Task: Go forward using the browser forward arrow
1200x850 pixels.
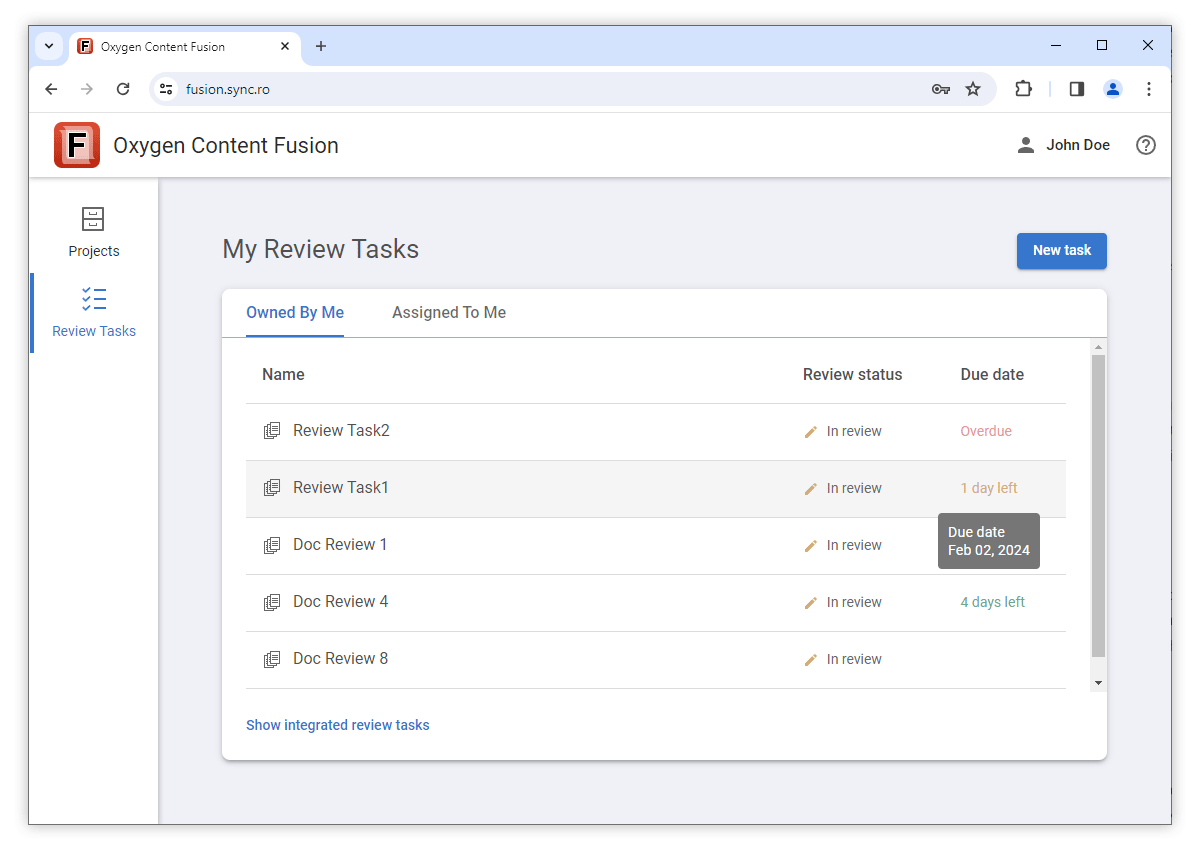Action: click(87, 89)
